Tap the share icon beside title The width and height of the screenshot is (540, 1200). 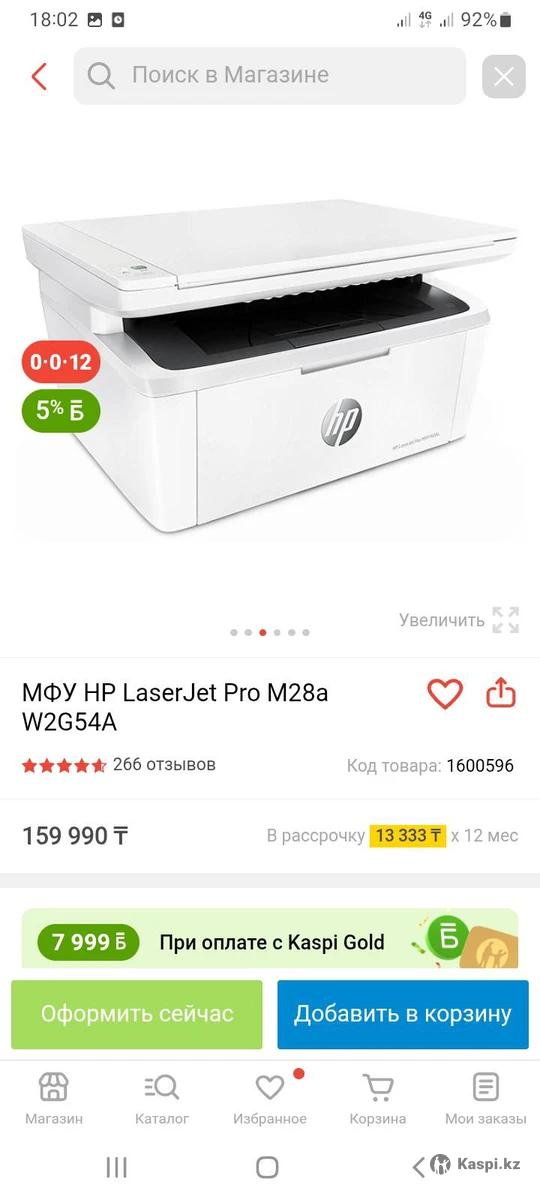501,692
